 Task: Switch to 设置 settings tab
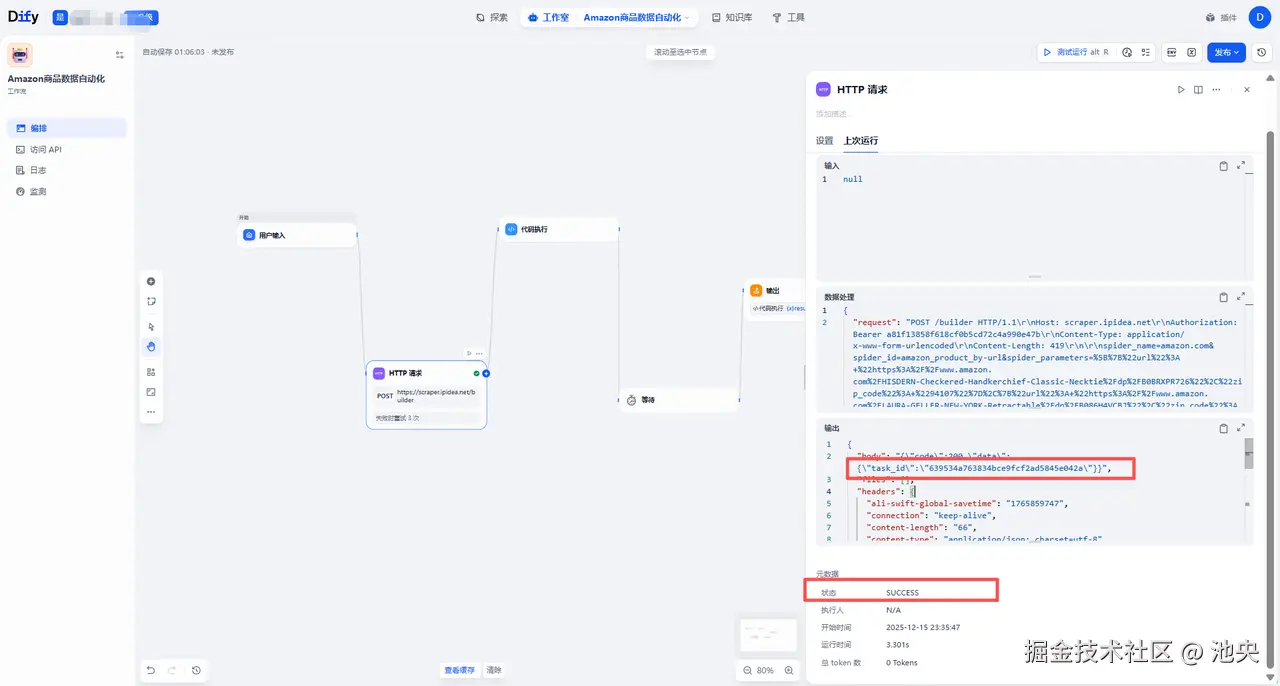825,141
